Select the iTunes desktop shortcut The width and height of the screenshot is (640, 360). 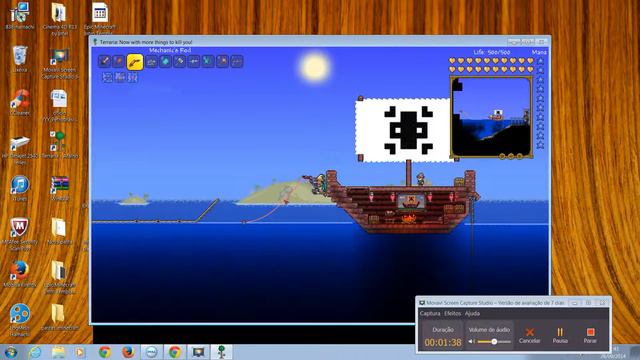click(x=20, y=189)
